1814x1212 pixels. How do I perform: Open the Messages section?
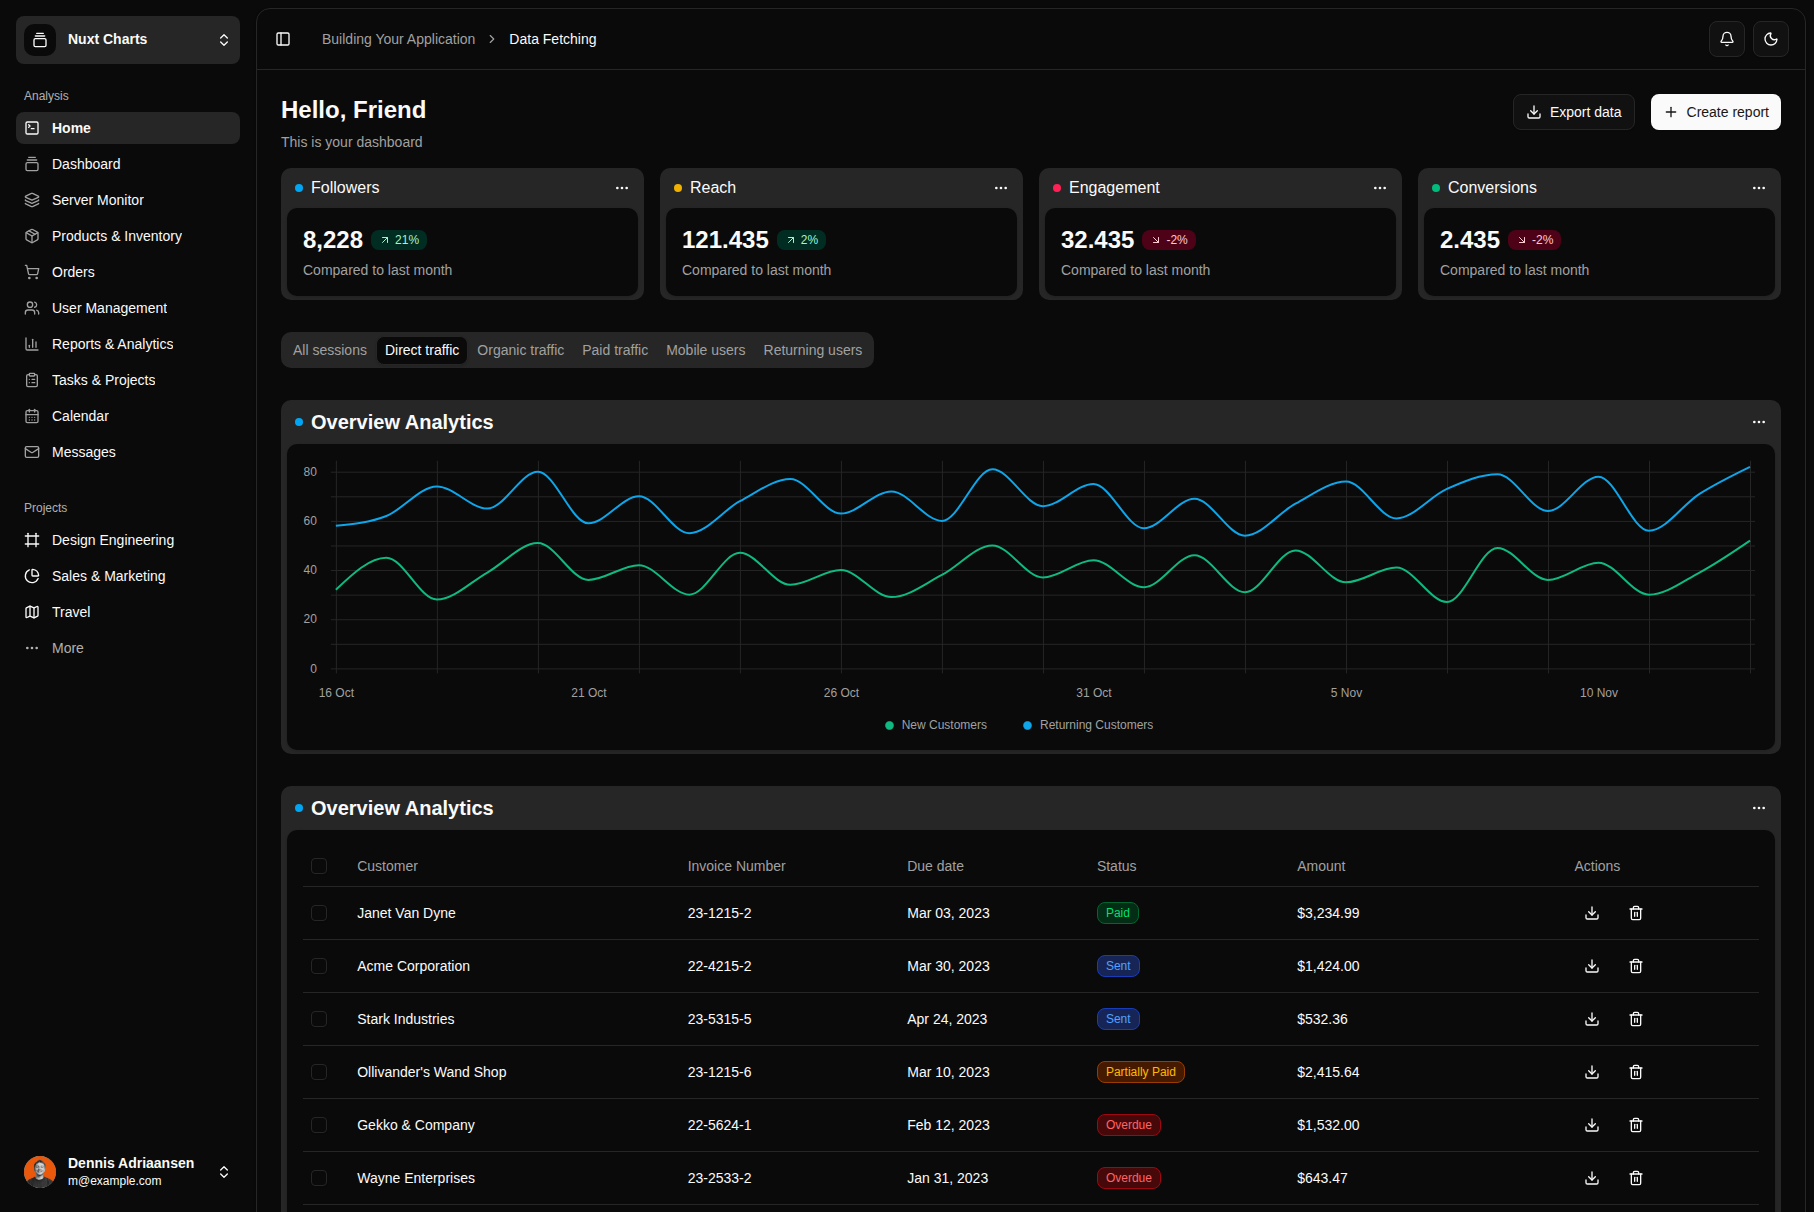(83, 451)
